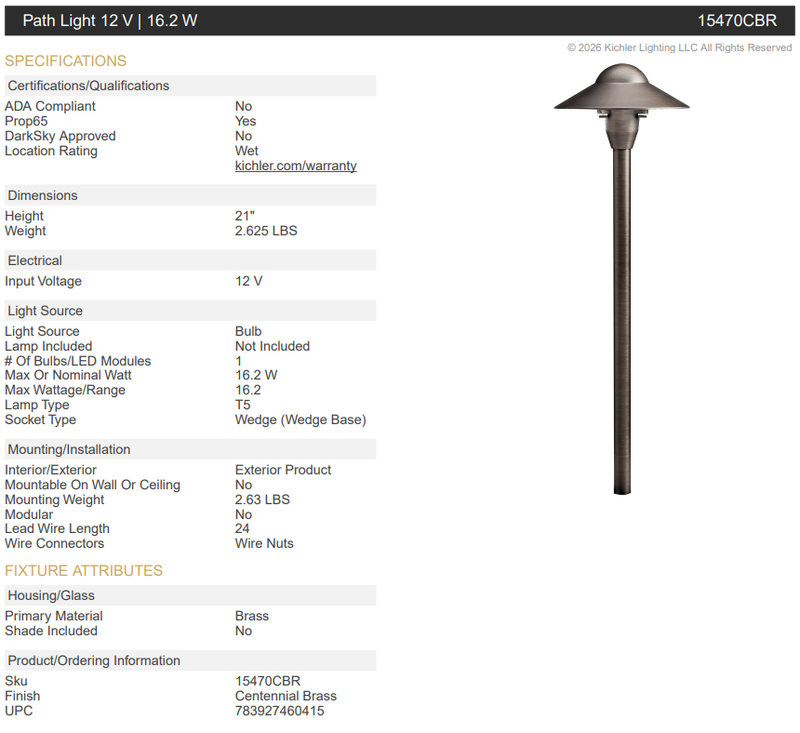800x733 pixels.
Task: Select the Certifications/Qualifications section header
Action: pyautogui.click(x=190, y=86)
